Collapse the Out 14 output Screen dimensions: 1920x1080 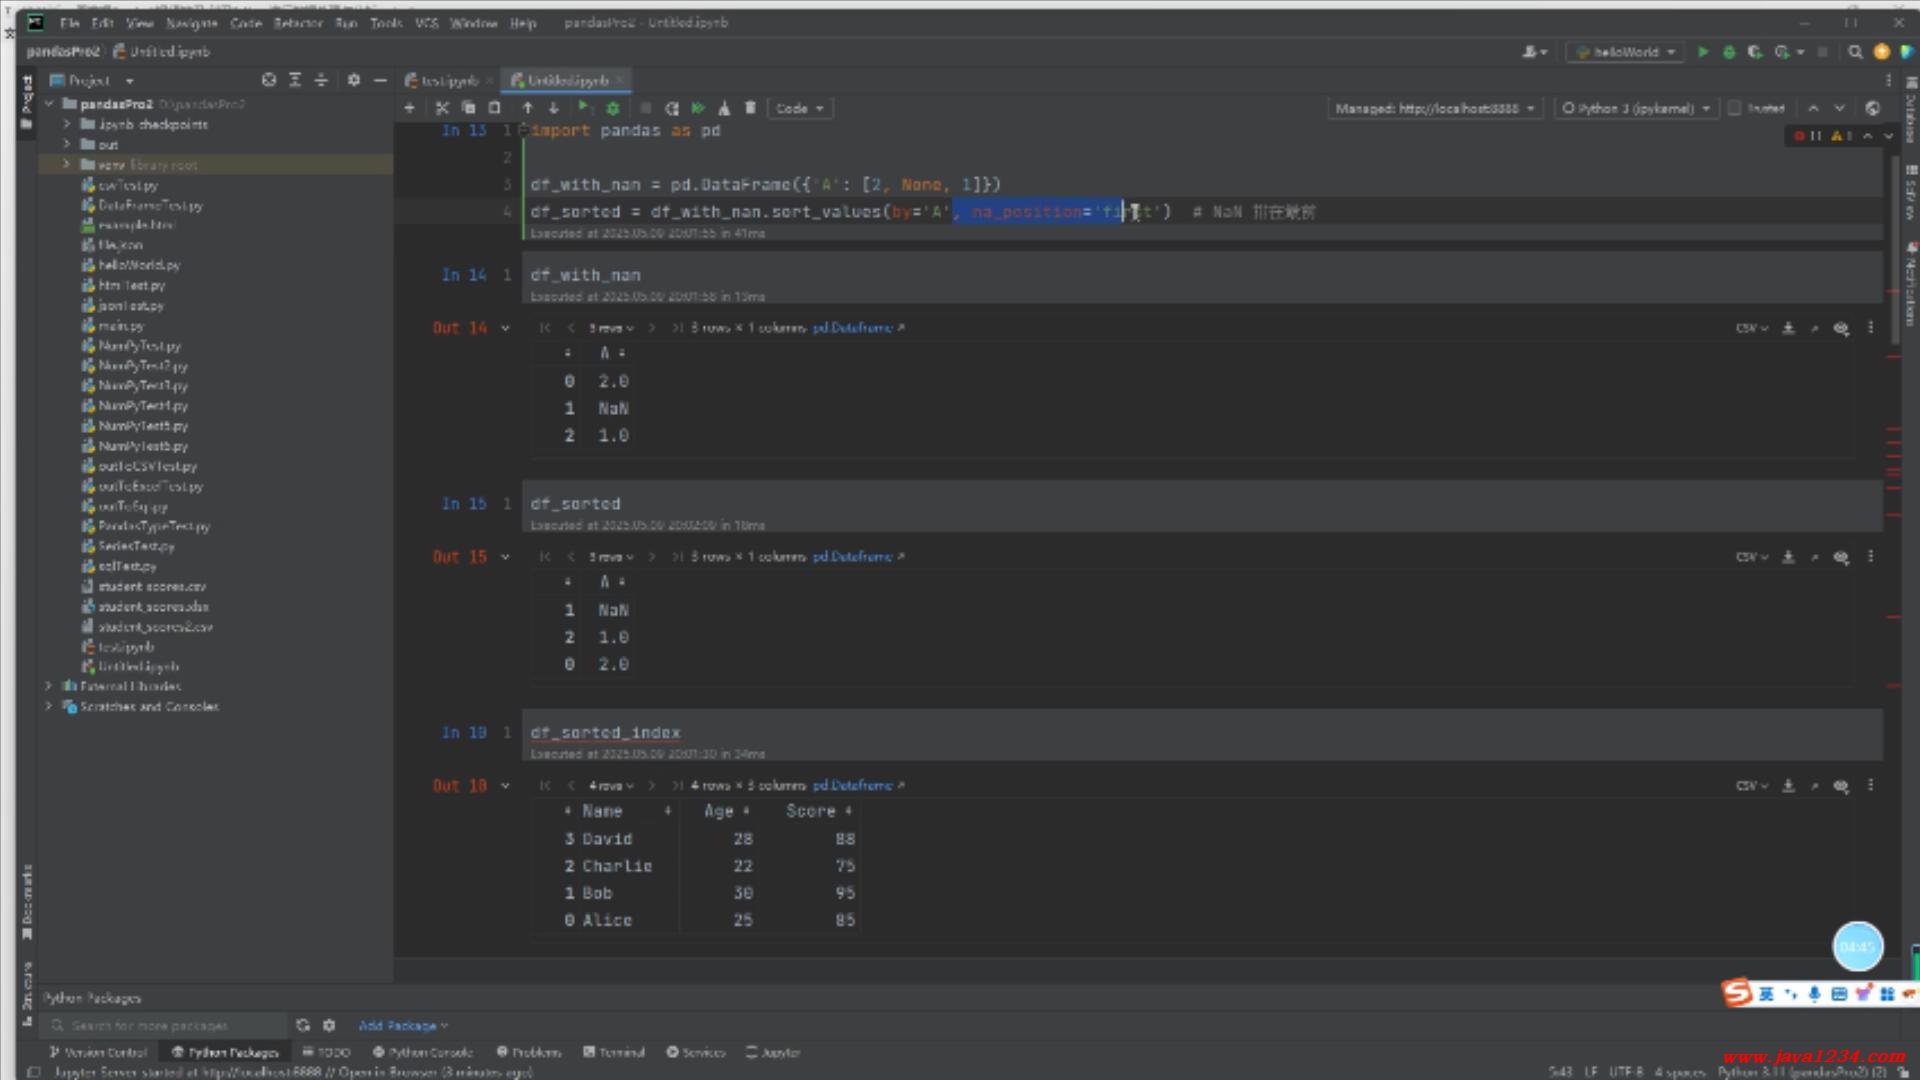(x=505, y=328)
